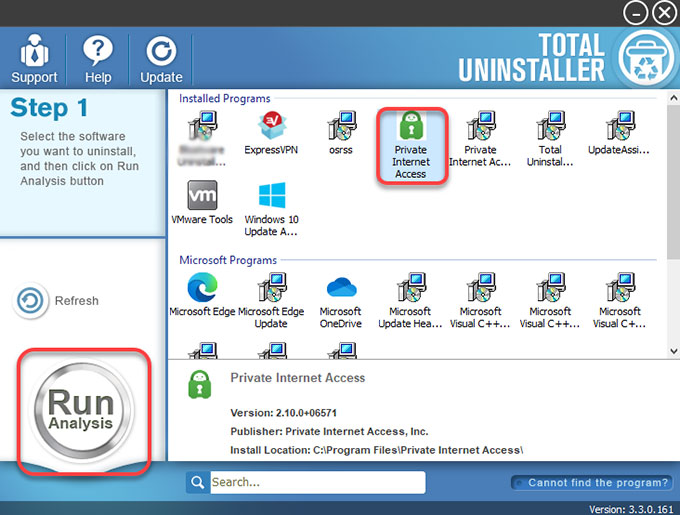
Task: Select the osrss program icon
Action: pyautogui.click(x=341, y=125)
